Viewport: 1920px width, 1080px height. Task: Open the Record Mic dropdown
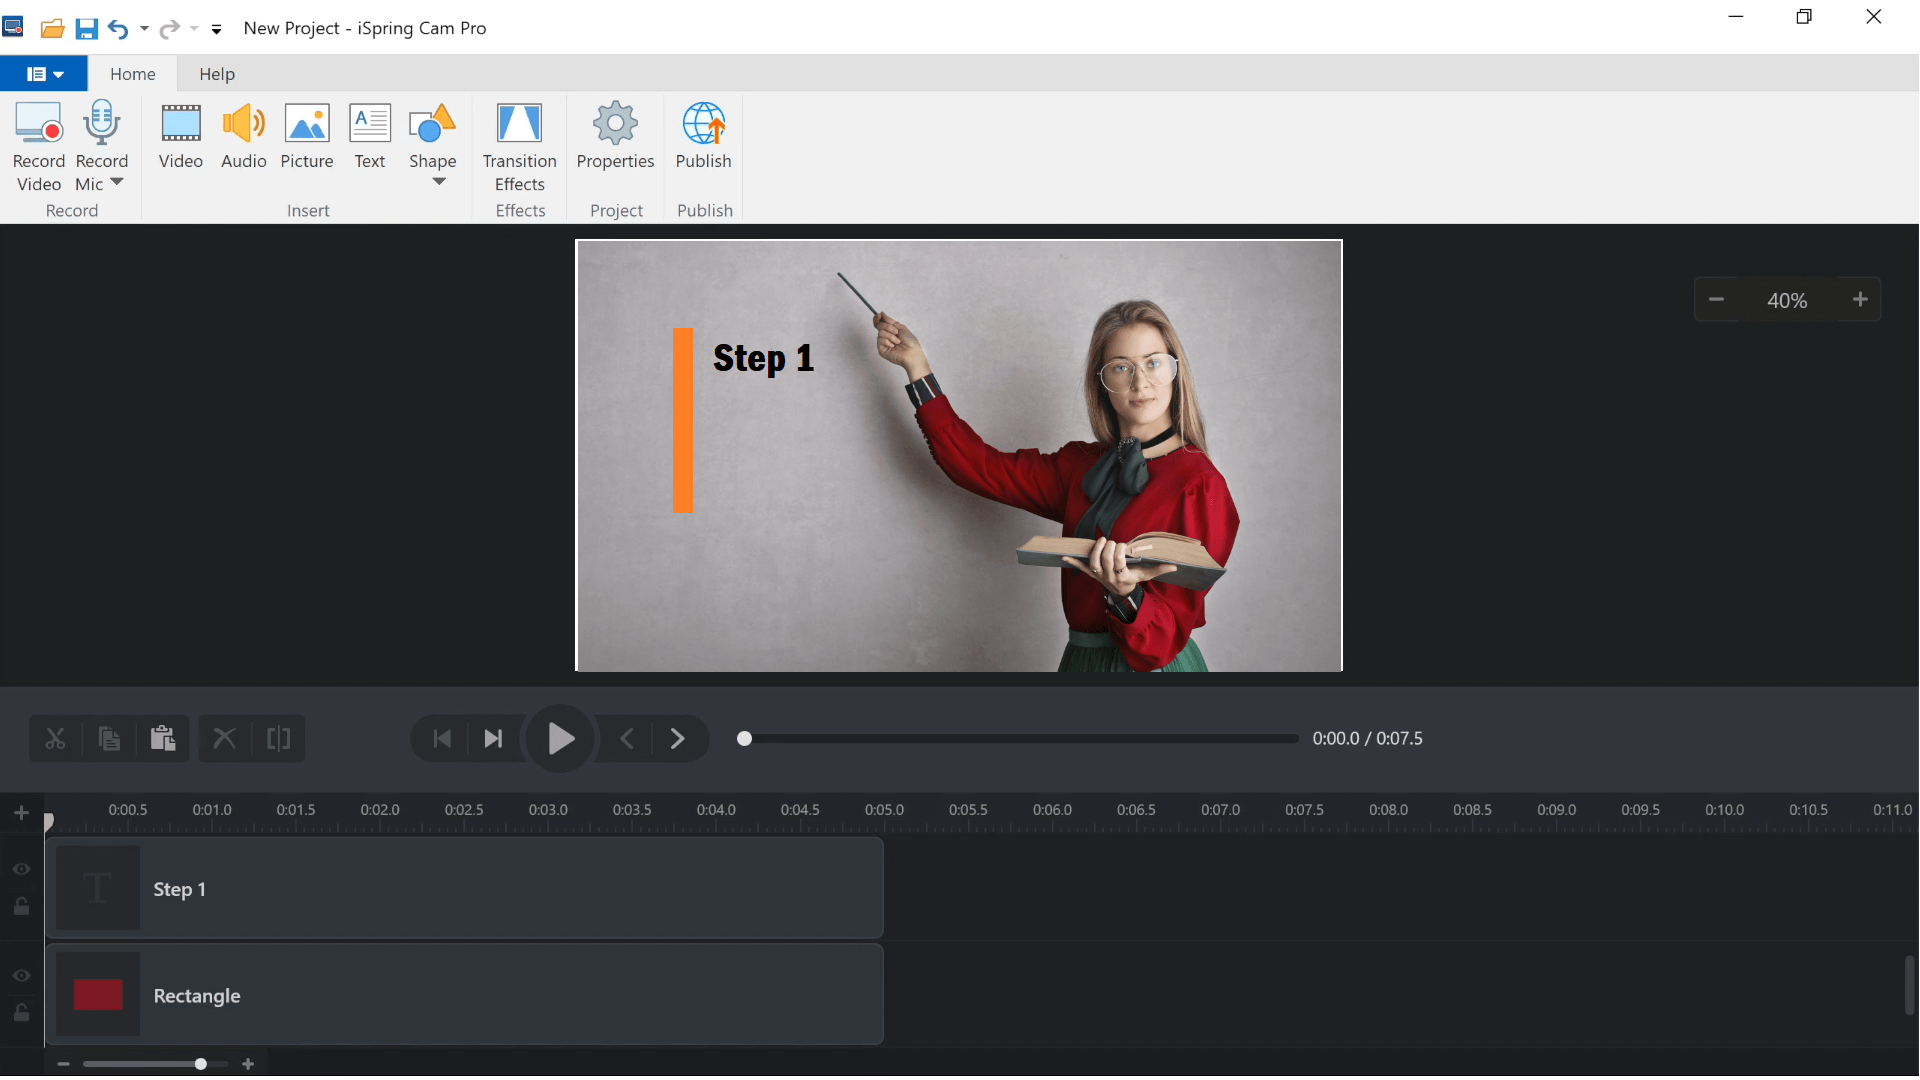[x=117, y=182]
